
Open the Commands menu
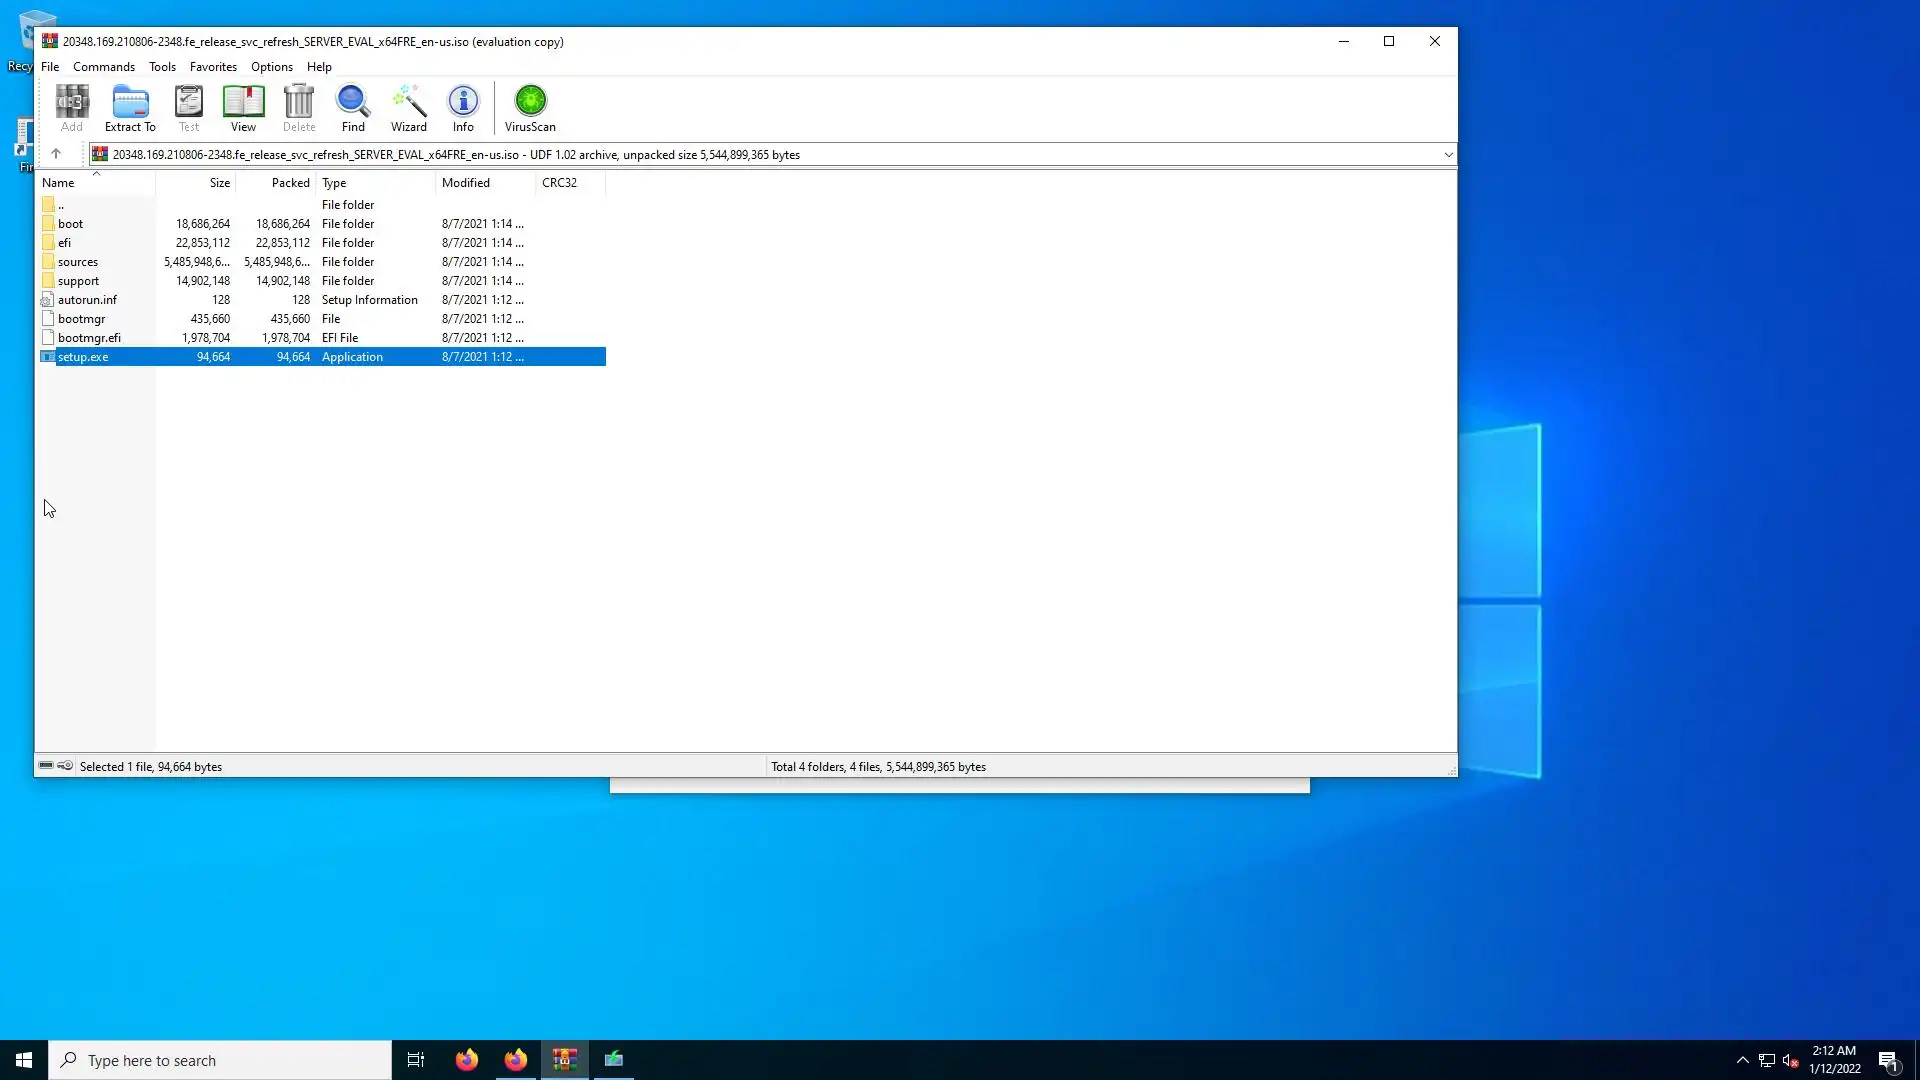(x=104, y=67)
